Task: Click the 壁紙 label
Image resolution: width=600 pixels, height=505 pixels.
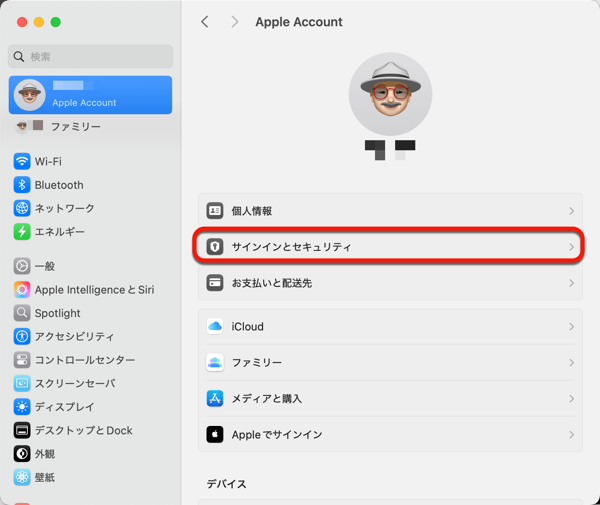Action: tap(45, 477)
